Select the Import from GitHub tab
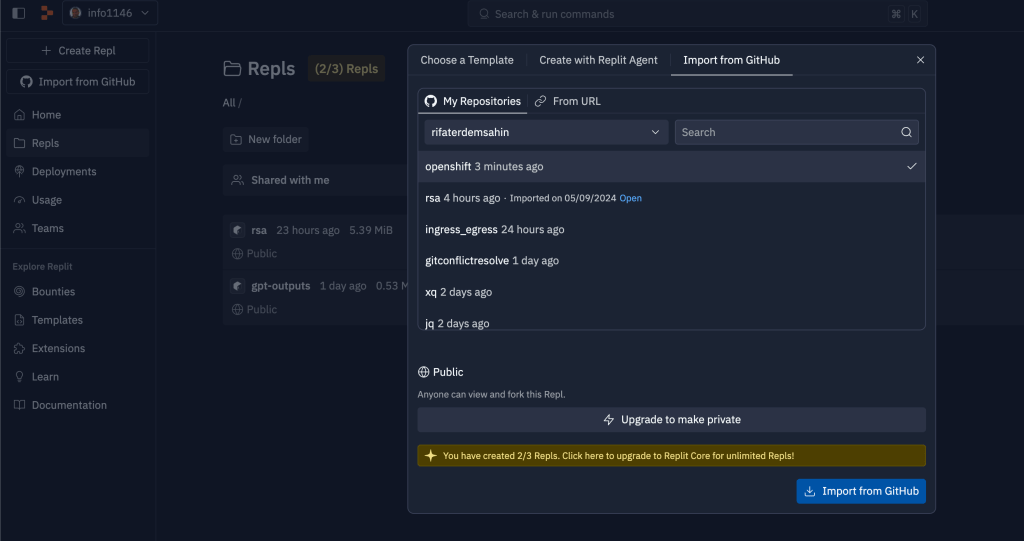The width and height of the screenshot is (1024, 541). pyautogui.click(x=731, y=60)
